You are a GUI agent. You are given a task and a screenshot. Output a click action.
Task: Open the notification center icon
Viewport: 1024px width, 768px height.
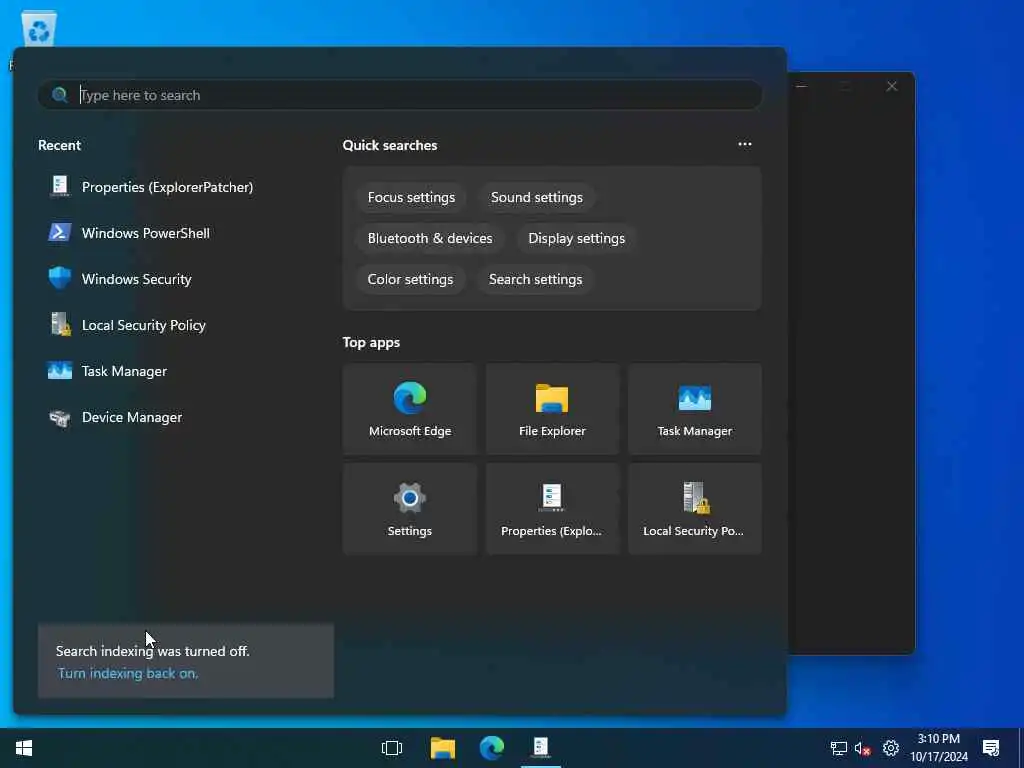(x=991, y=748)
